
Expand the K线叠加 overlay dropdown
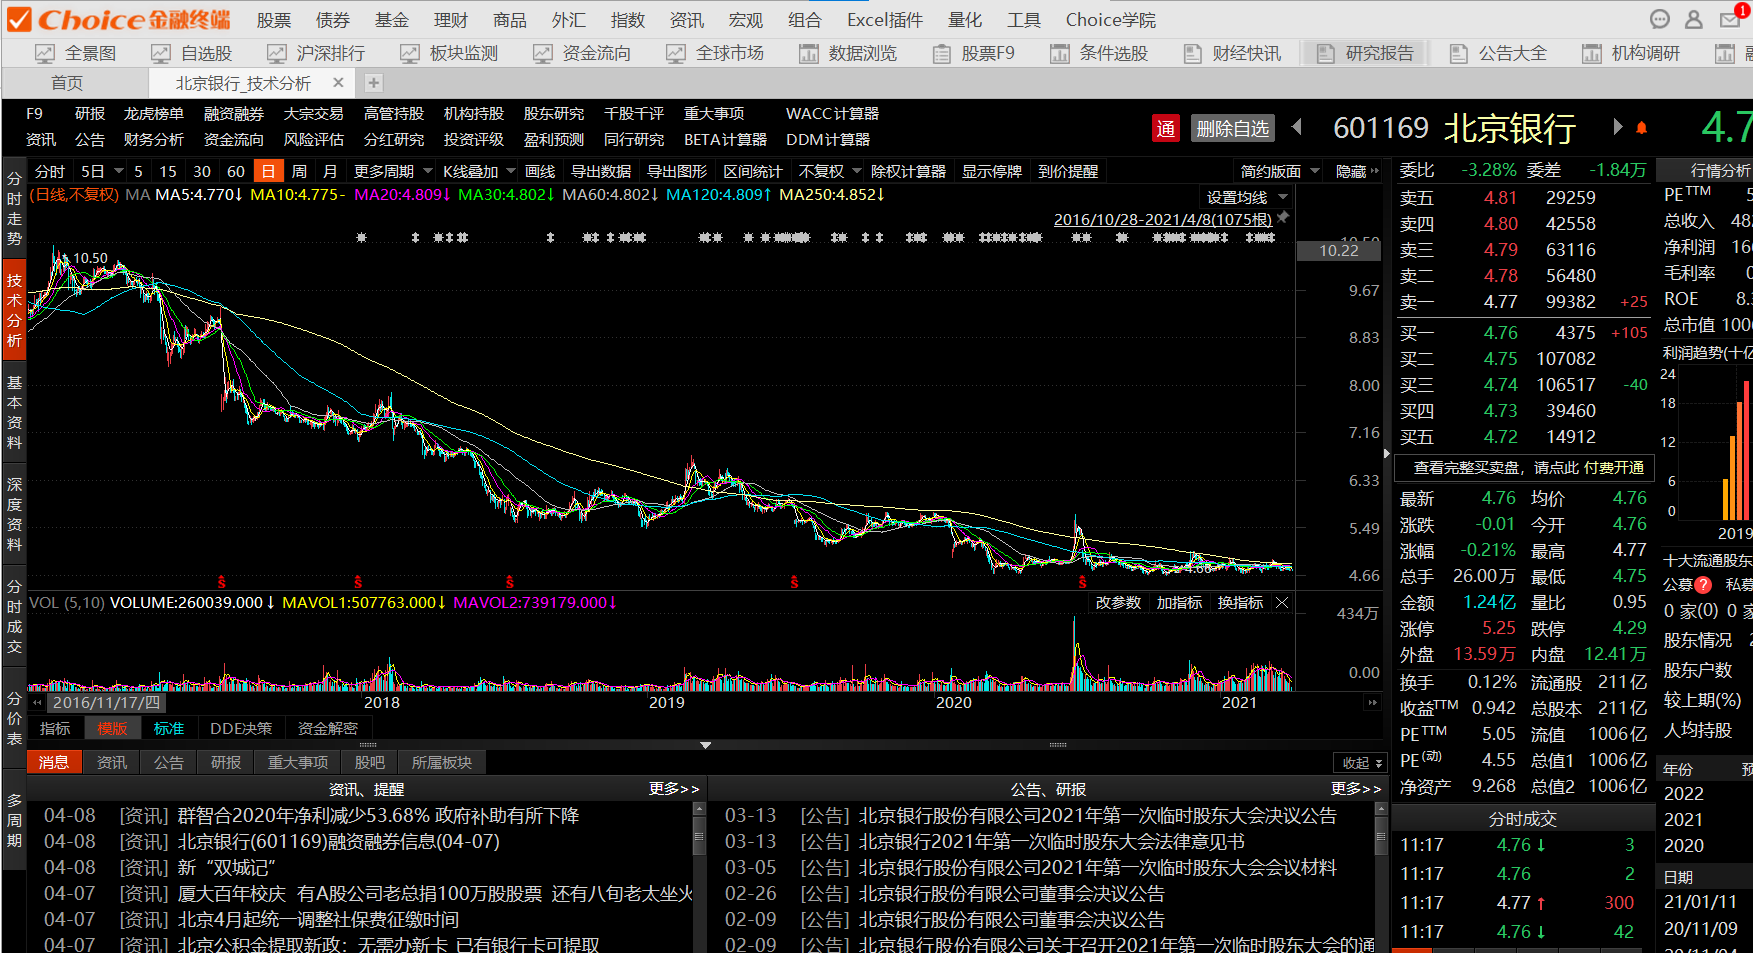[x=511, y=171]
